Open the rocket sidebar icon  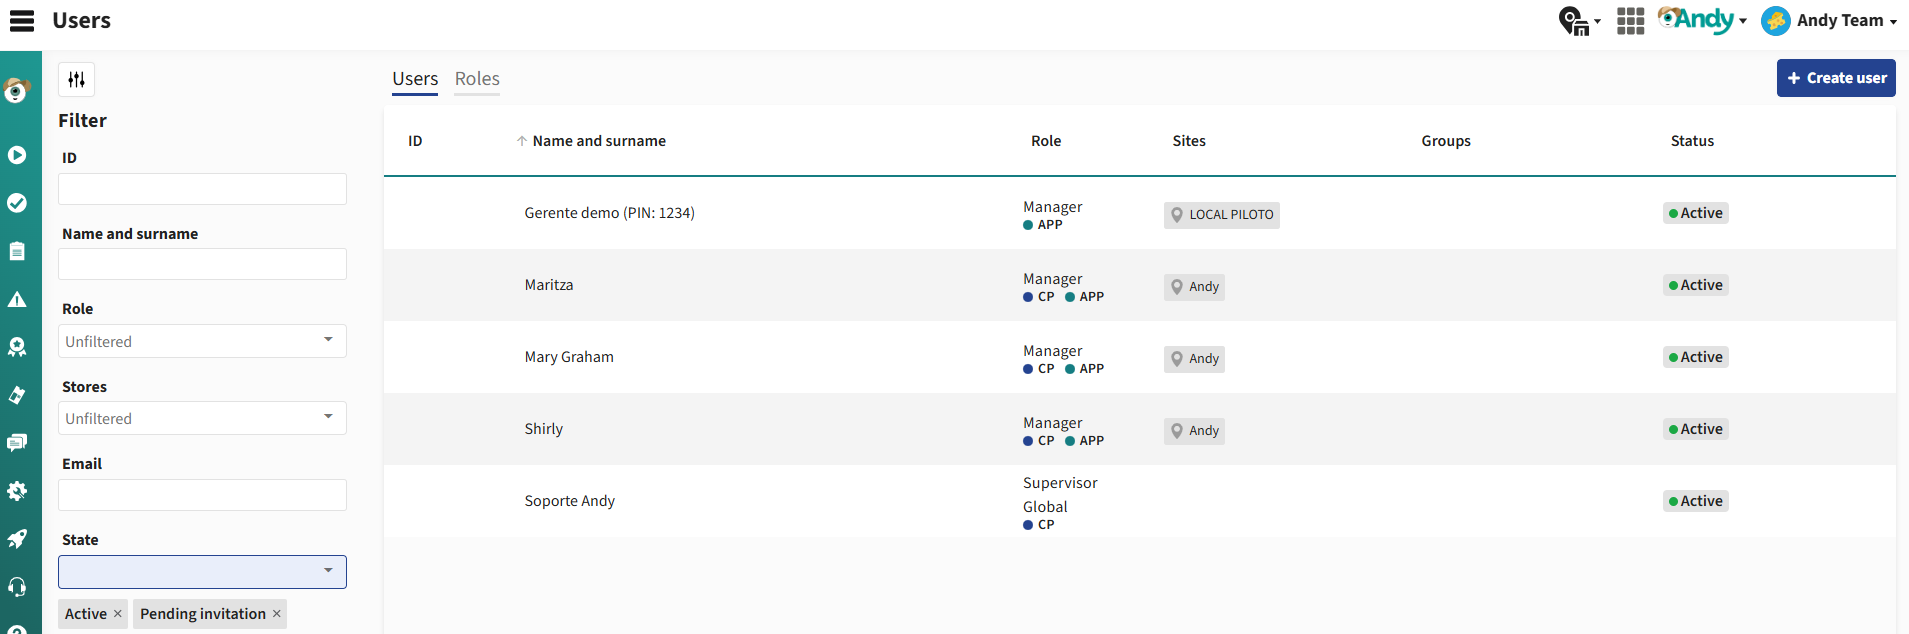(17, 539)
